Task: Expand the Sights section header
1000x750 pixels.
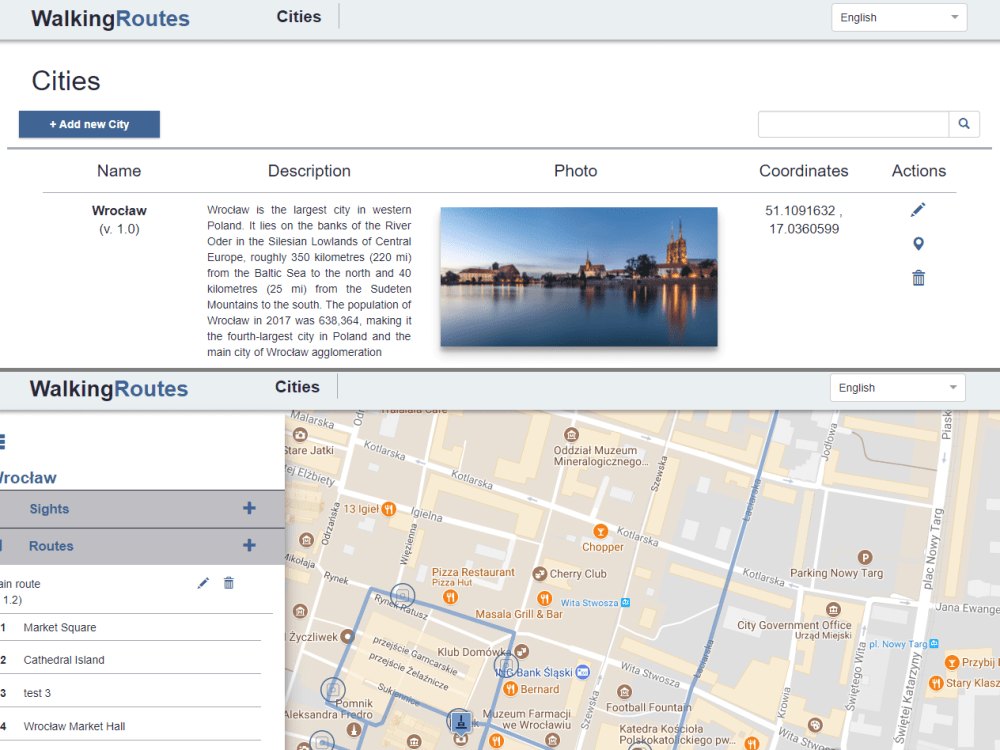Action: click(x=142, y=508)
